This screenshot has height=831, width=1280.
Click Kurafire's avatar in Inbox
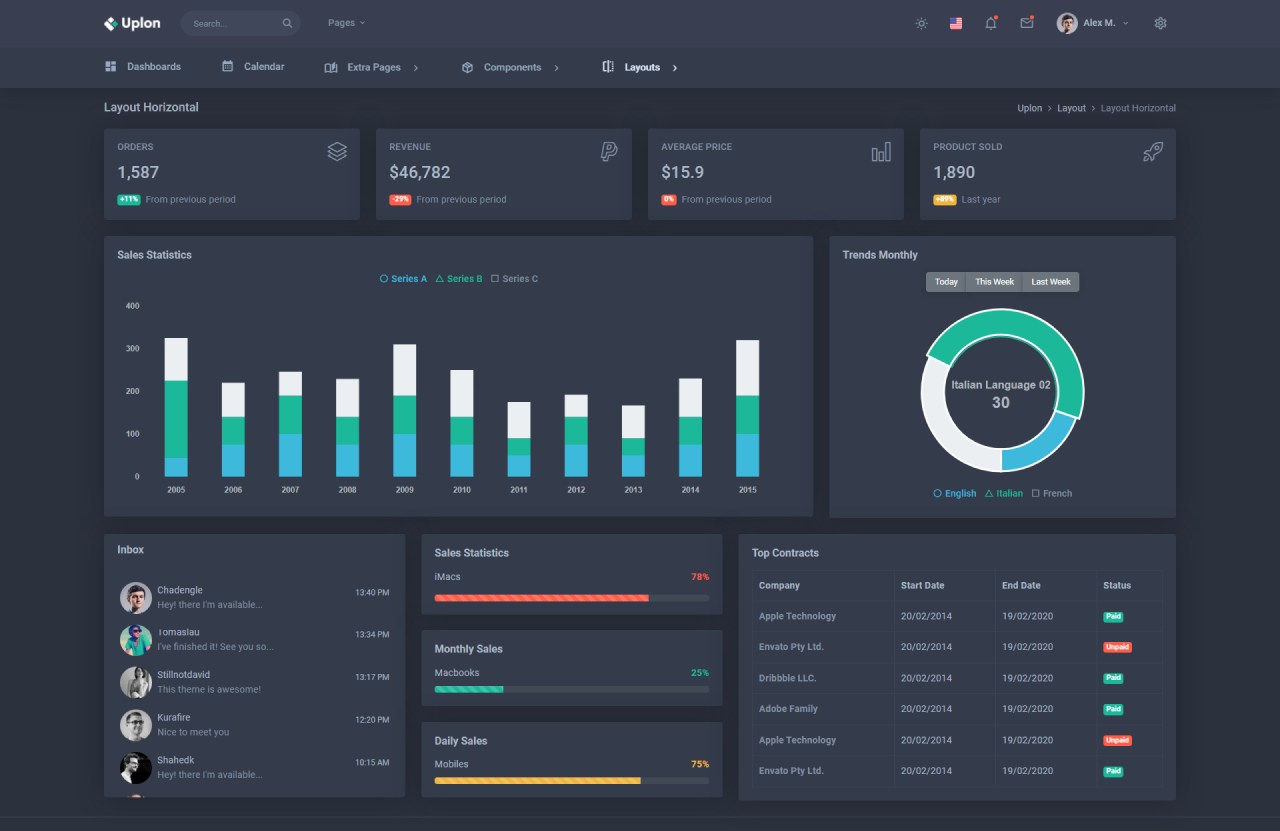coord(136,725)
